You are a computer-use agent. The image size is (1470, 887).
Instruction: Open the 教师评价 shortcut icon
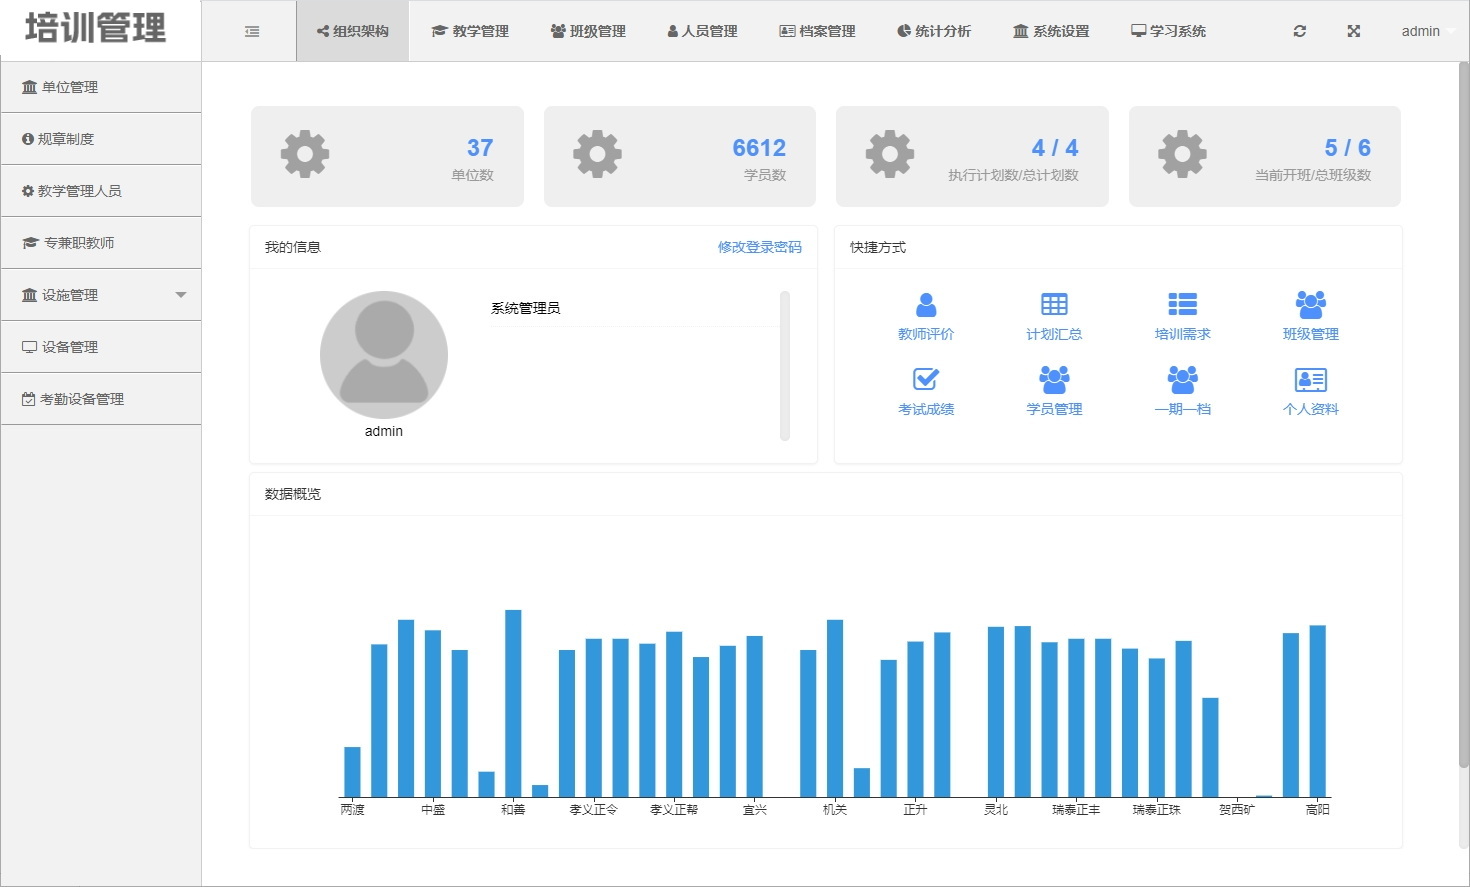(926, 305)
